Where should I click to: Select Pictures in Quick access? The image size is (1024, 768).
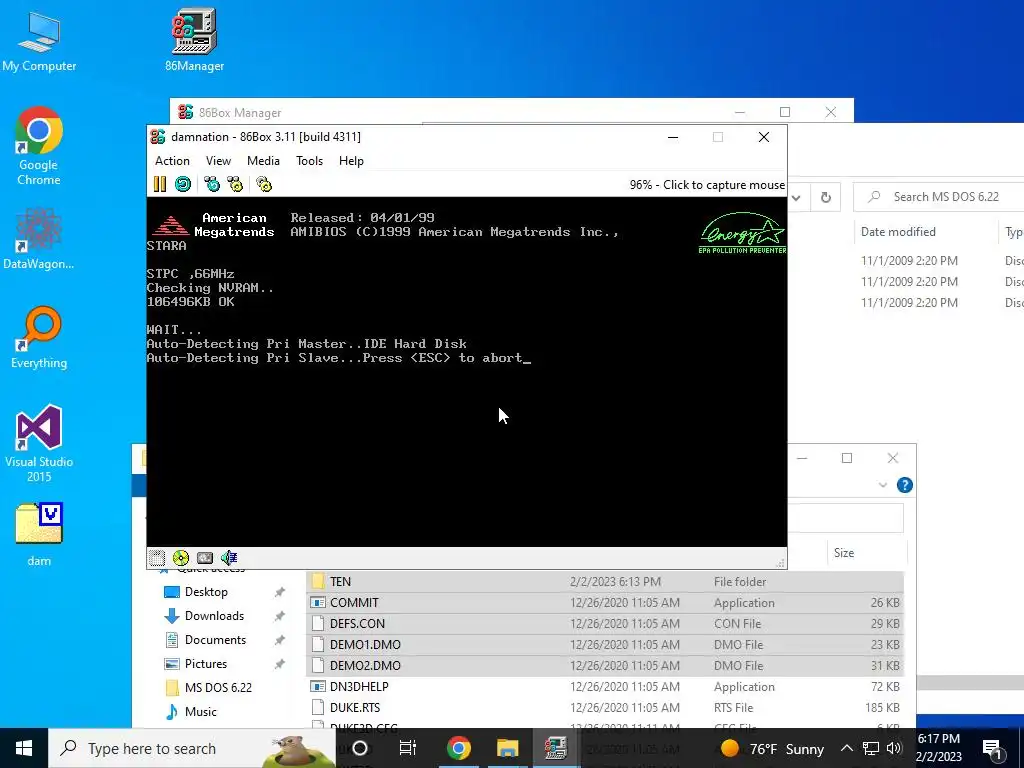(206, 664)
